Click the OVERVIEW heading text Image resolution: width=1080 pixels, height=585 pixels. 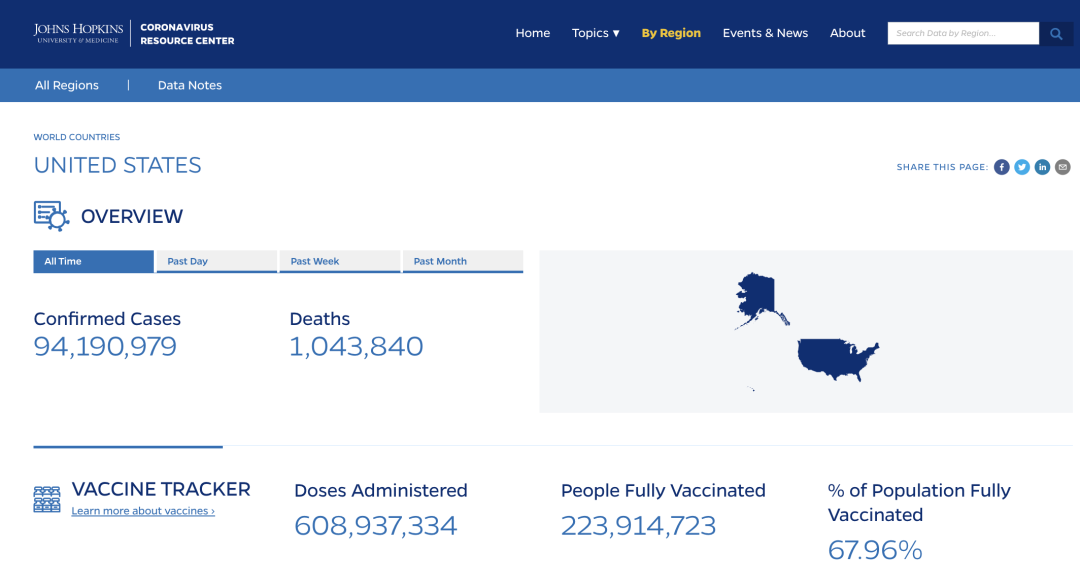(x=132, y=216)
